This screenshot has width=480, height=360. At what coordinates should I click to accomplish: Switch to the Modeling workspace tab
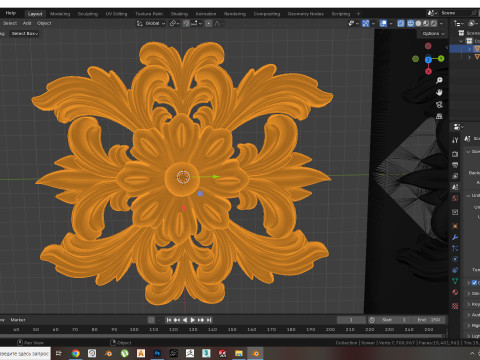click(x=60, y=14)
